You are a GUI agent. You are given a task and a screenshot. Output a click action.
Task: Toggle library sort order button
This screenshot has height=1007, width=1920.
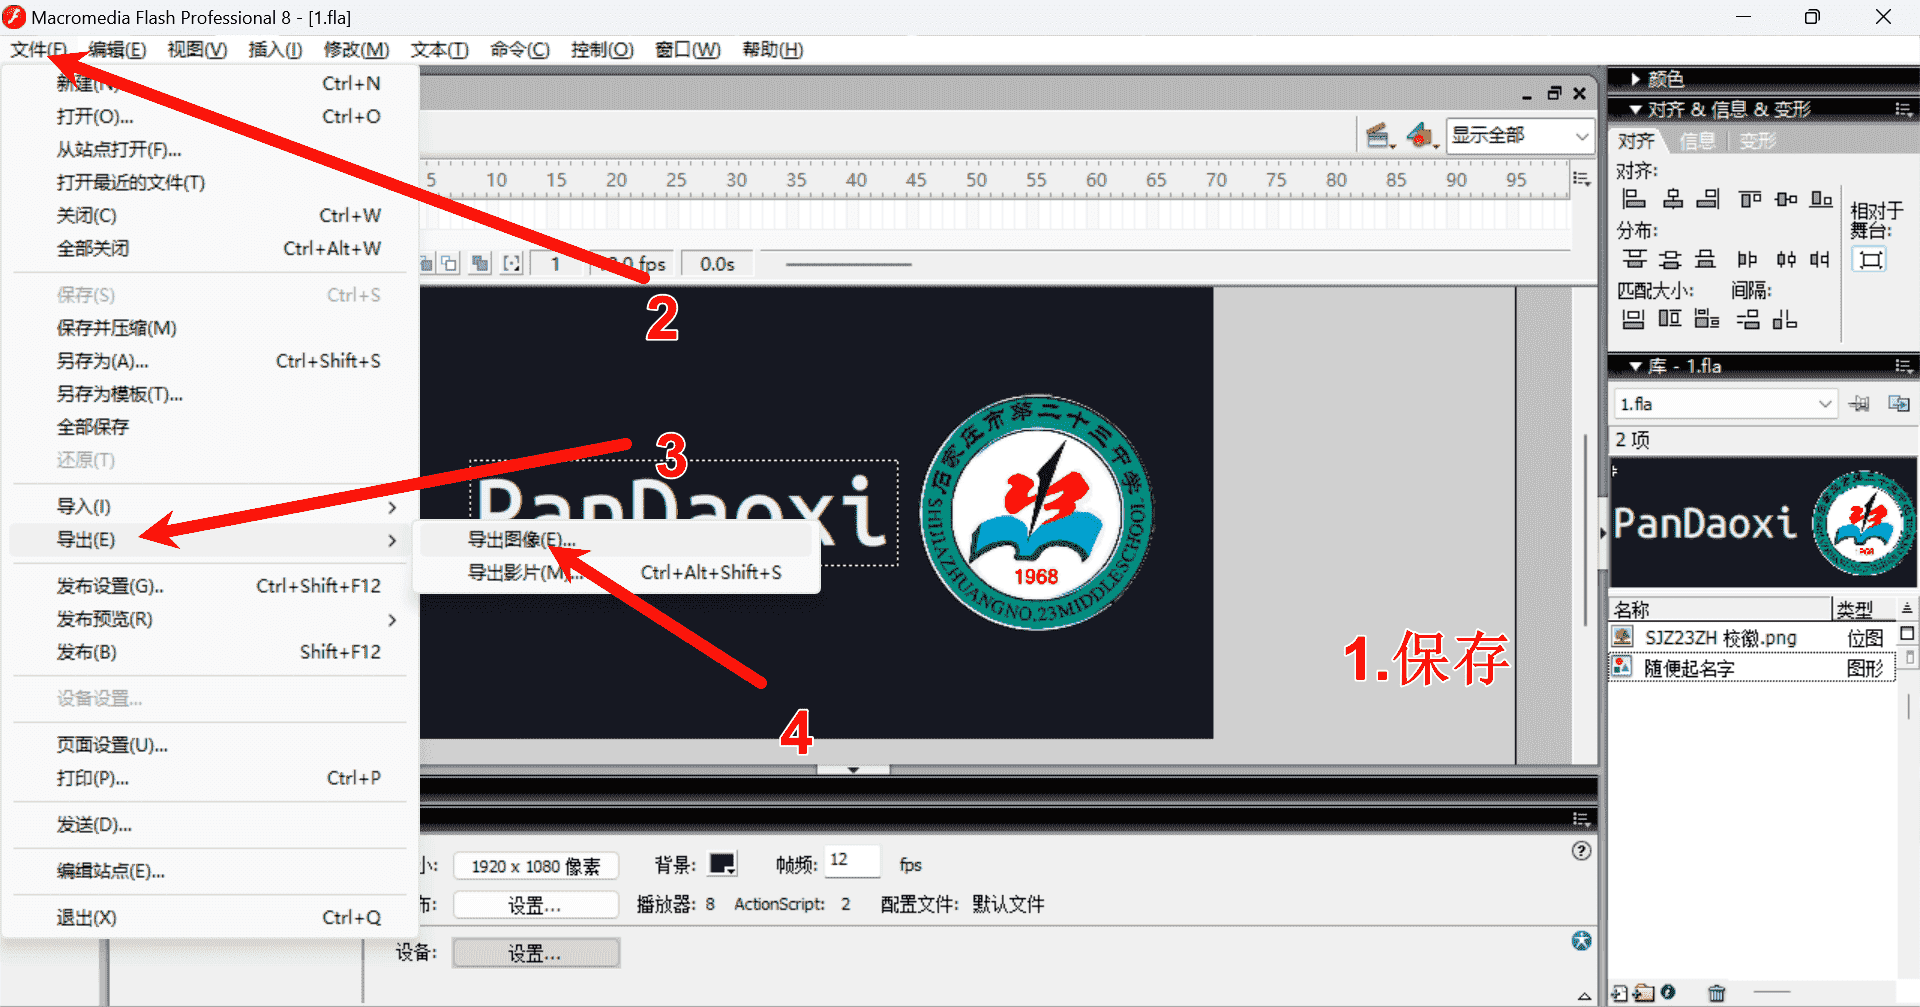tap(1907, 608)
